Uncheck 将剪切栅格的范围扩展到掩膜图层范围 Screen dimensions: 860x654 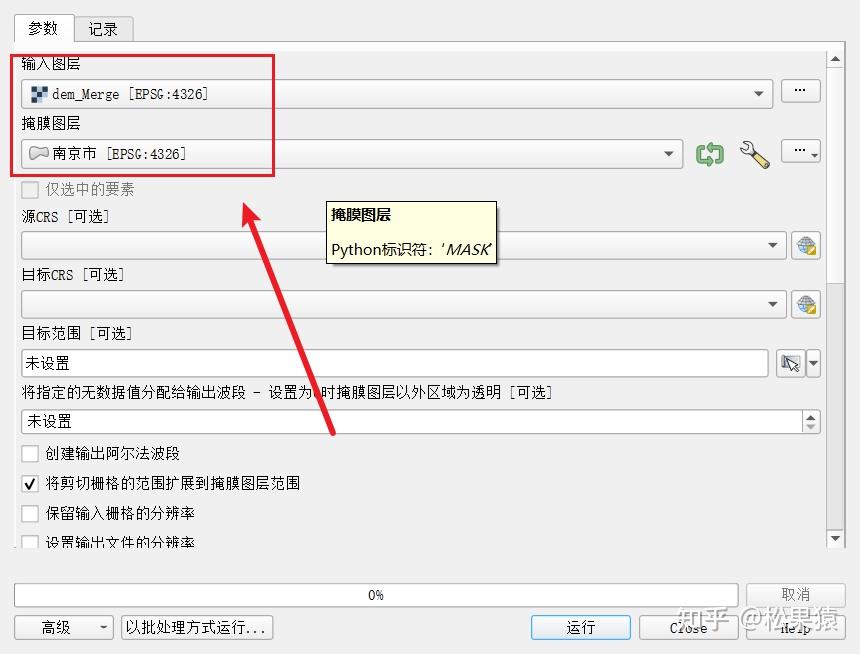coord(31,483)
